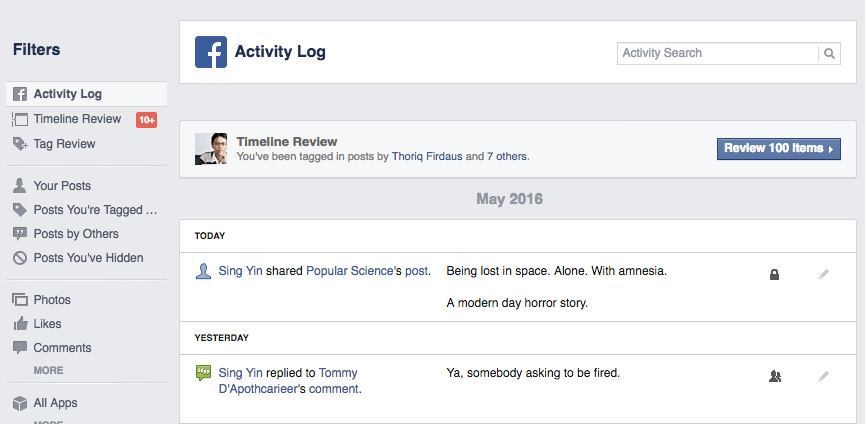Click the Photos sidebar icon
The width and height of the screenshot is (865, 424).
20,300
